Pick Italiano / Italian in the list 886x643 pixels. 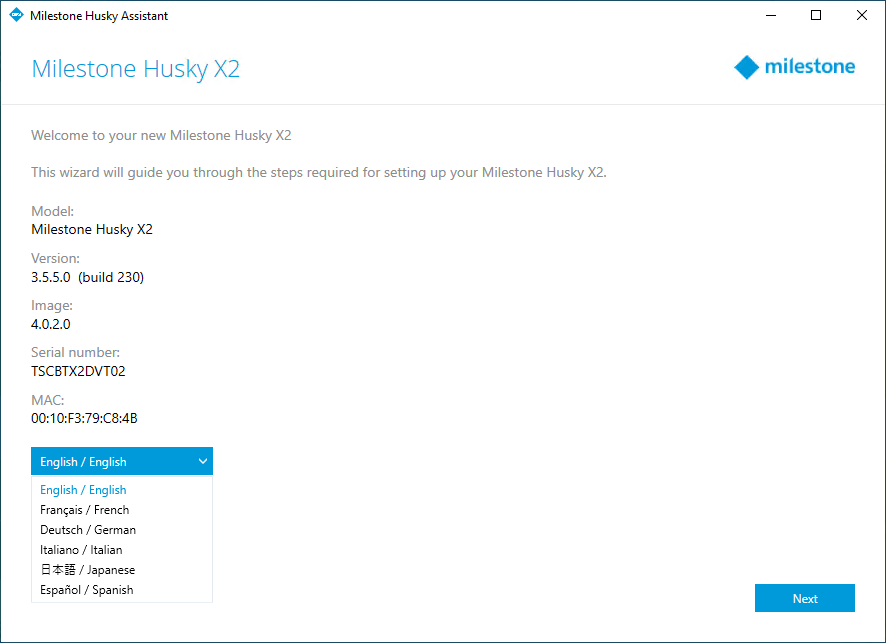[81, 549]
